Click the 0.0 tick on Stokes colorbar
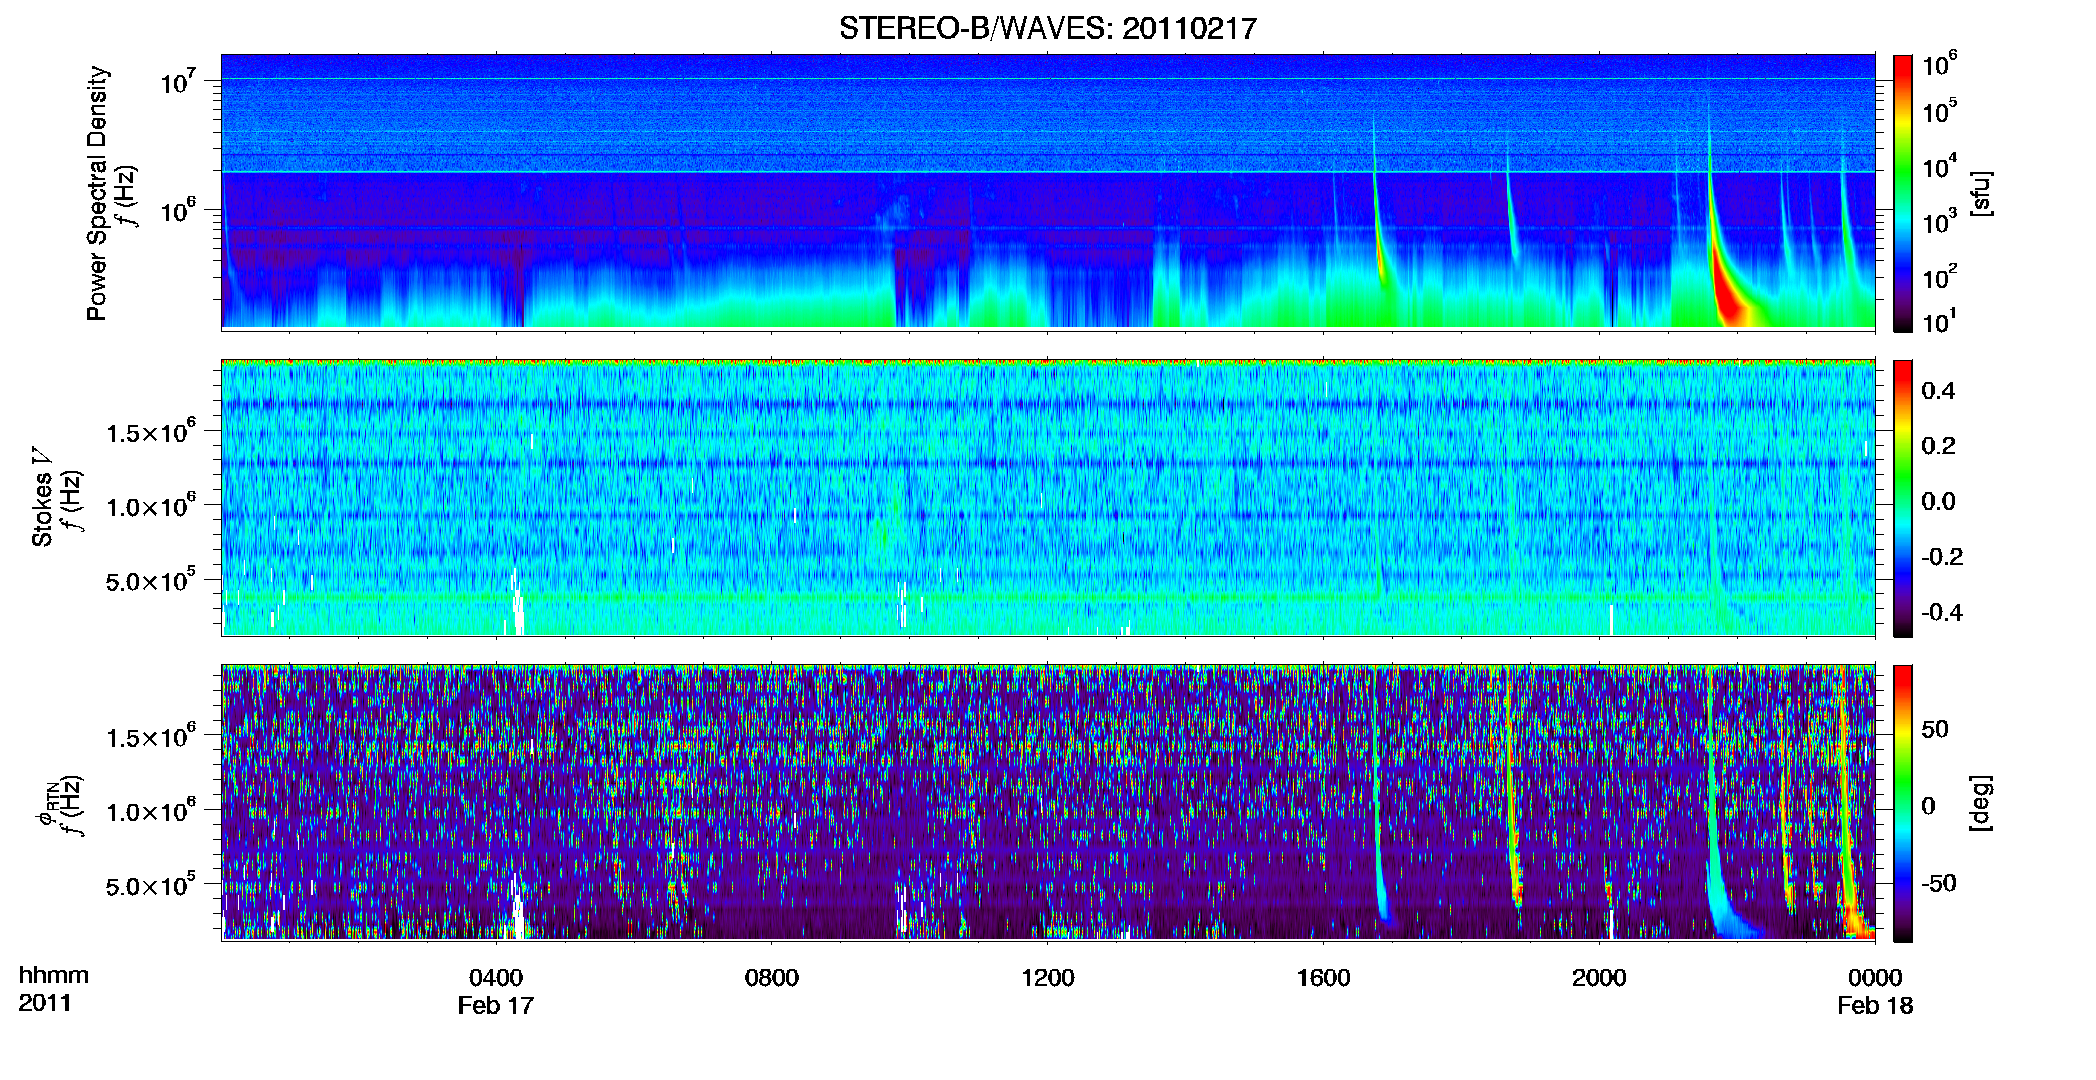This screenshot has height=1080, width=2096. pos(1938,502)
